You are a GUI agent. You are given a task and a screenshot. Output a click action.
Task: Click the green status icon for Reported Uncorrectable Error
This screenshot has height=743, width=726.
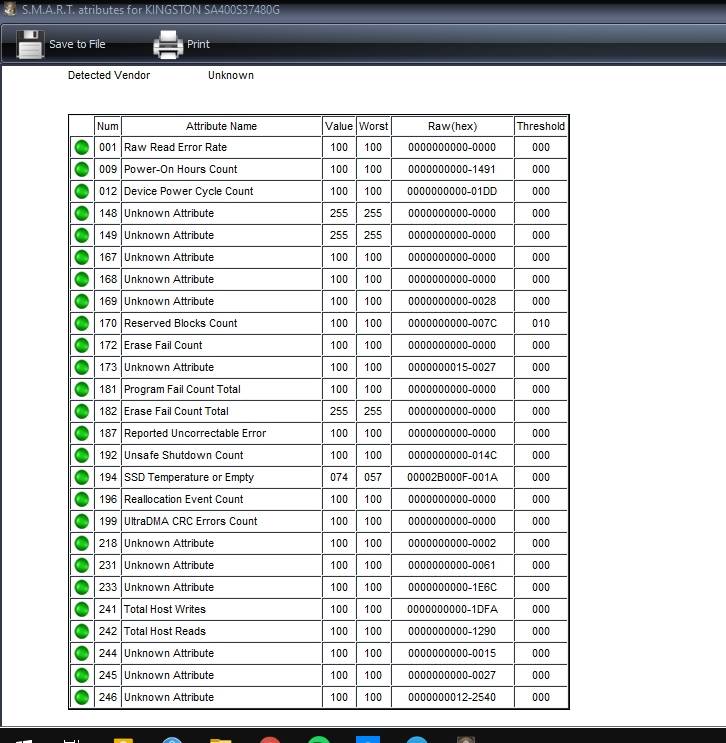pos(82,433)
